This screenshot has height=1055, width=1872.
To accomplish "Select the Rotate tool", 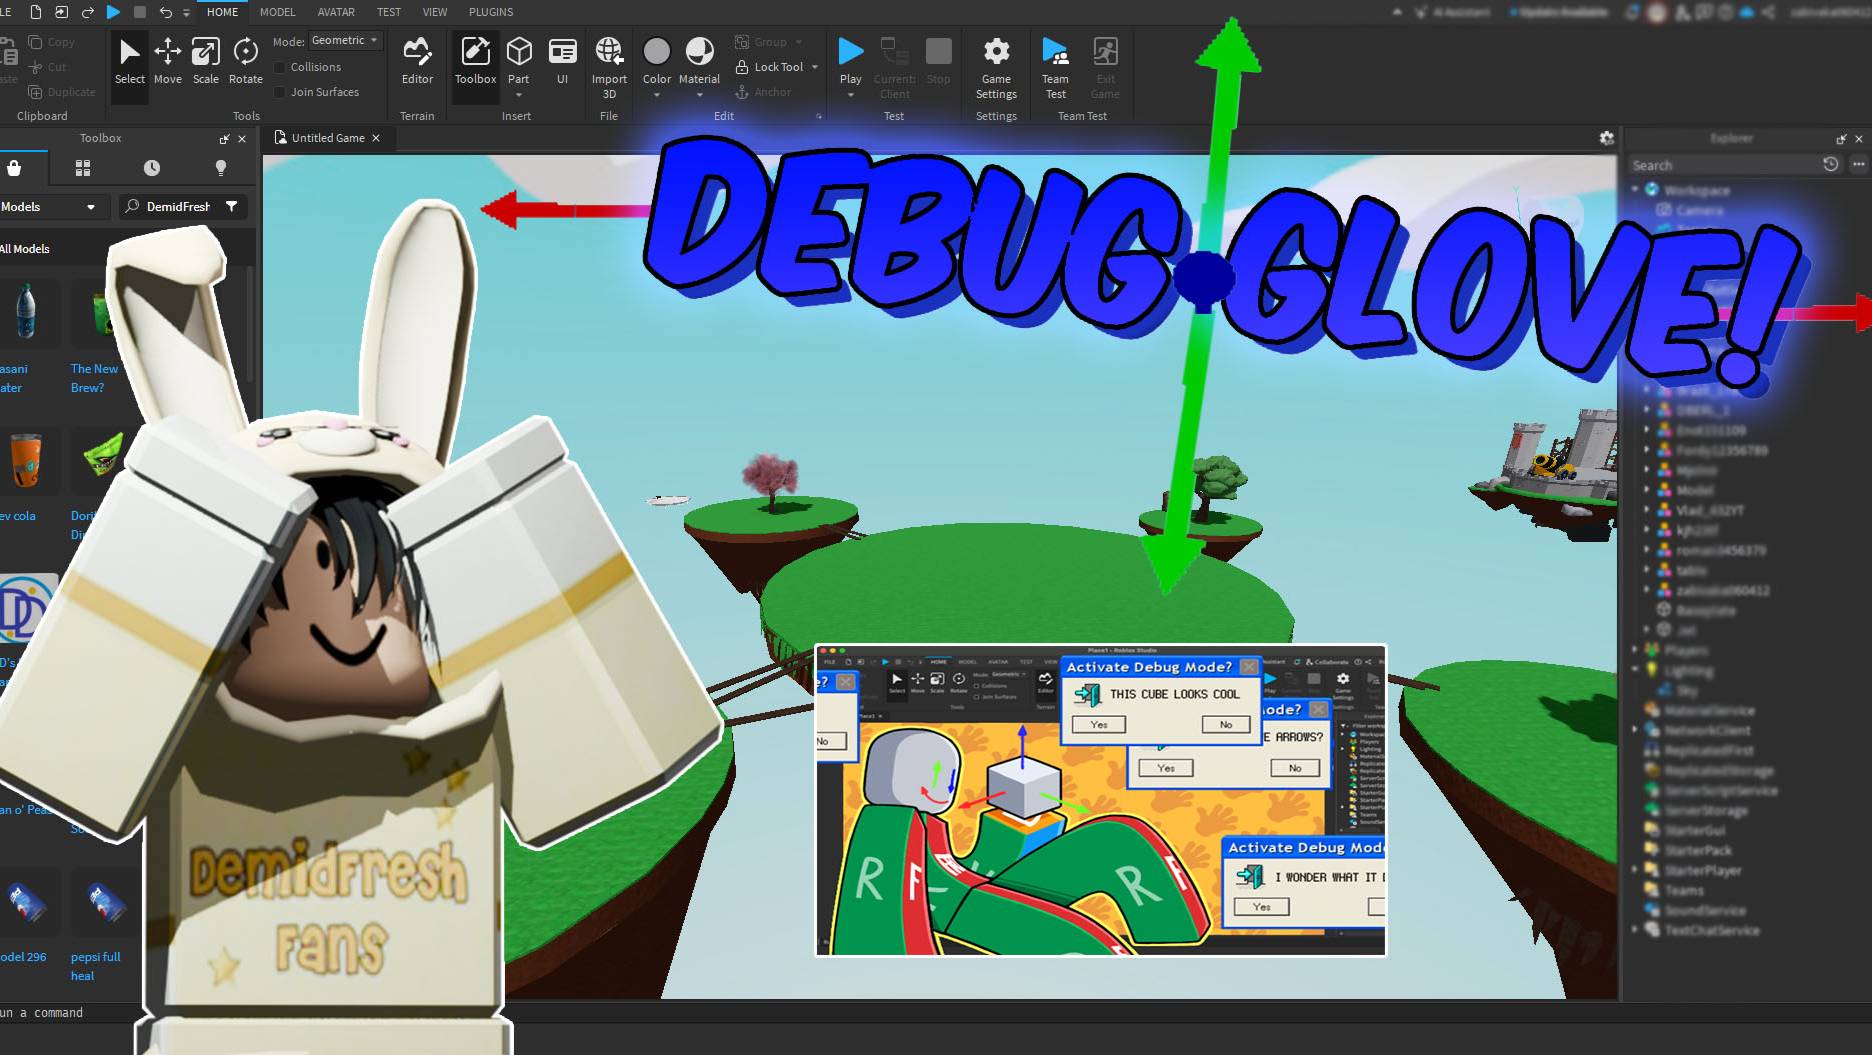I will 245,60.
